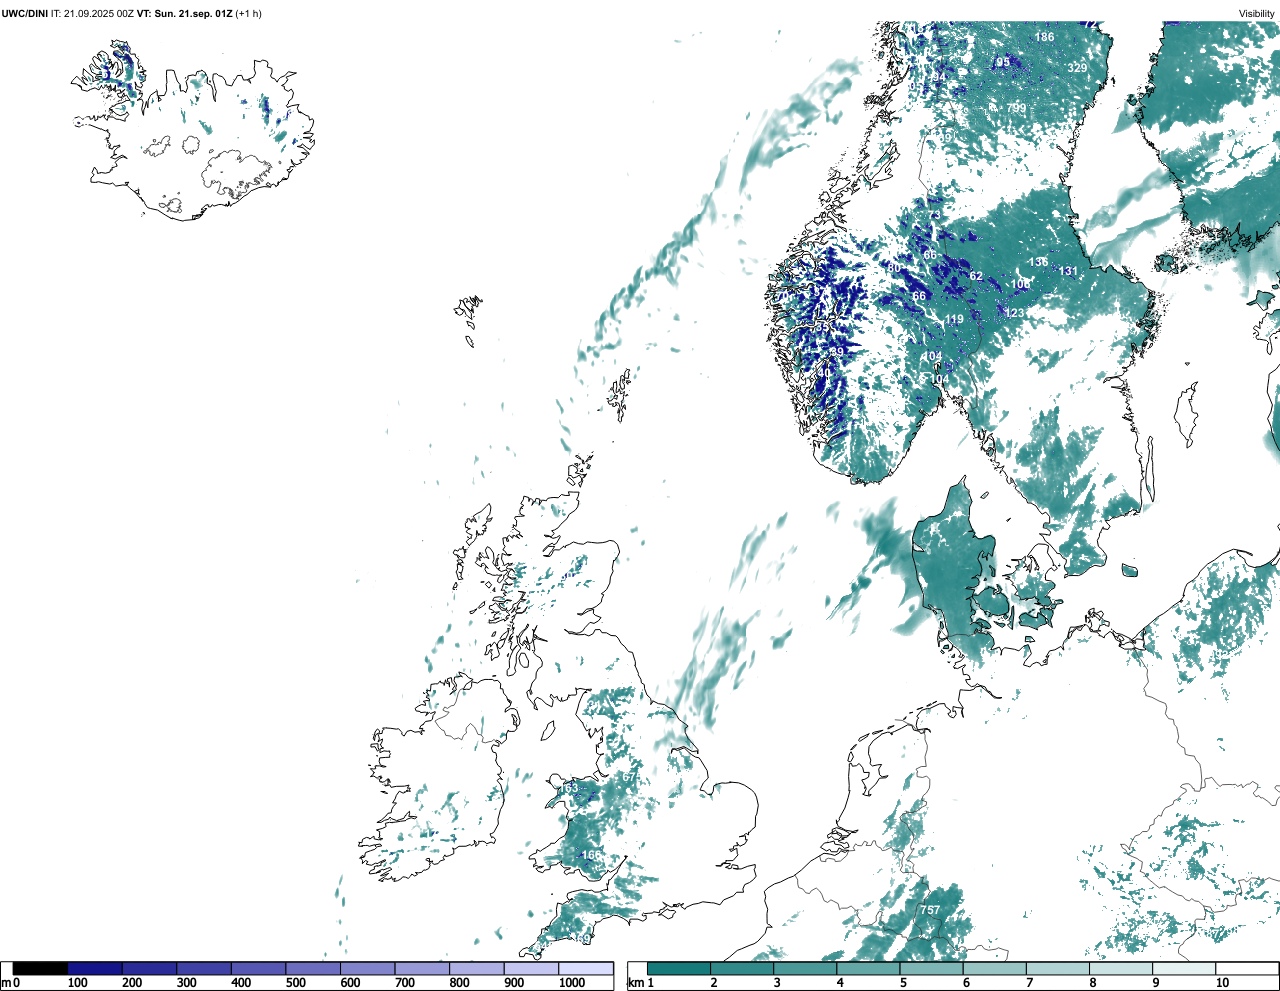The height and width of the screenshot is (991, 1280).
Task: Click the 1–2 km dark teal swatch
Action: pyautogui.click(x=679, y=968)
